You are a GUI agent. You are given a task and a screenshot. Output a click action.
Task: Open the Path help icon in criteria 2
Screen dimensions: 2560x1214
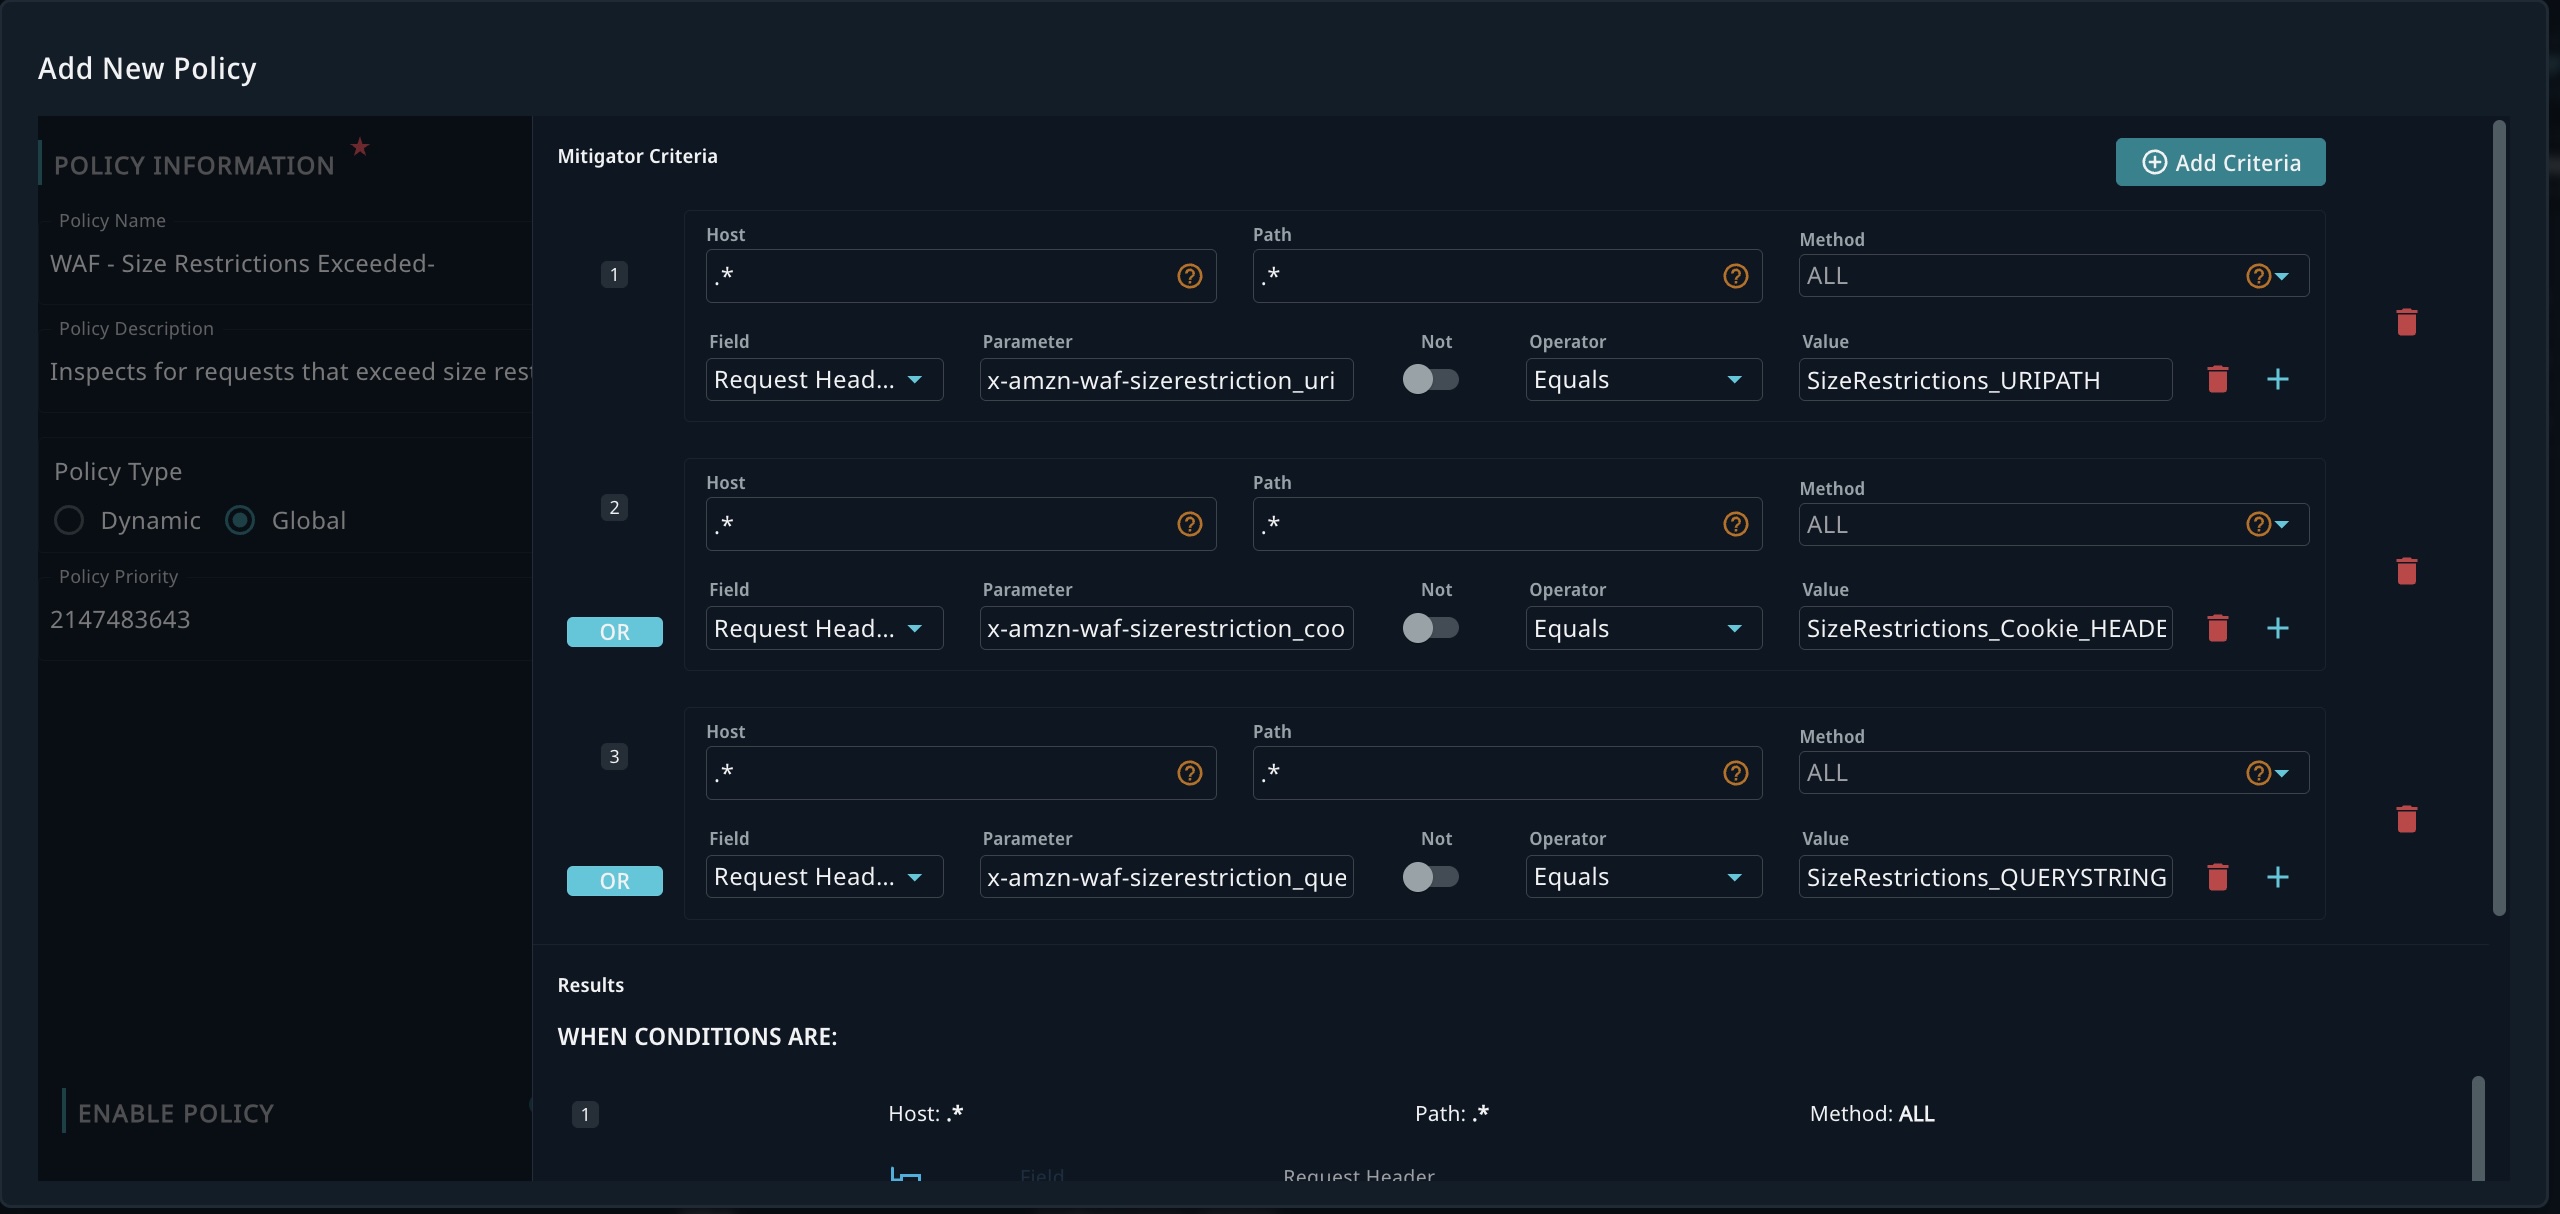click(1735, 524)
